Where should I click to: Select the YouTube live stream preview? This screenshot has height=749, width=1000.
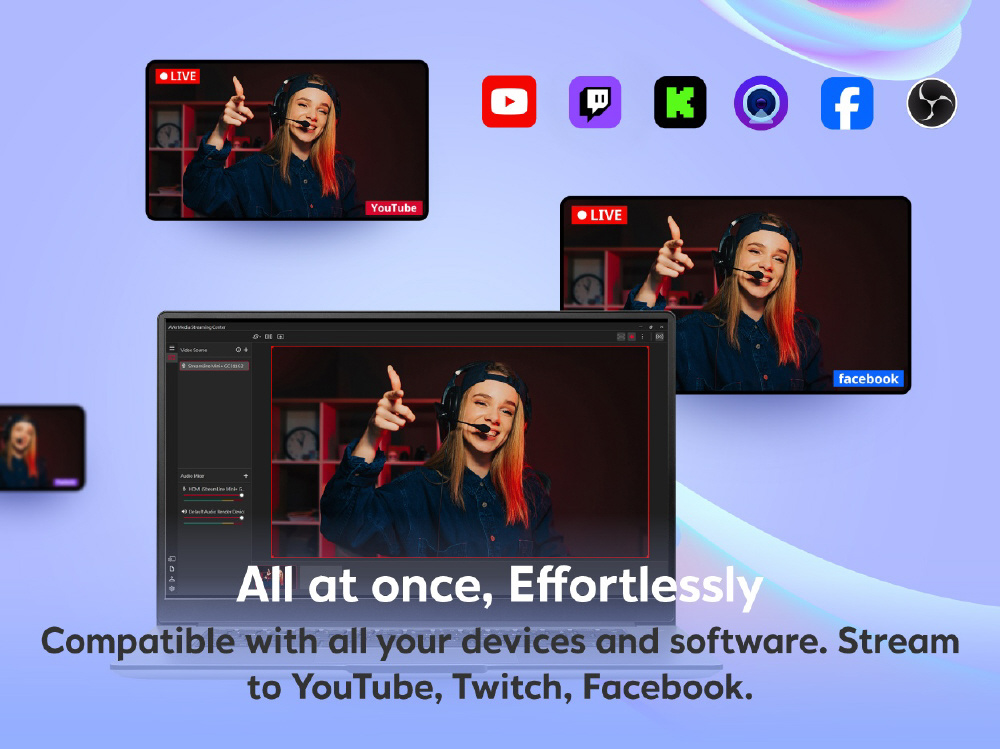[287, 140]
